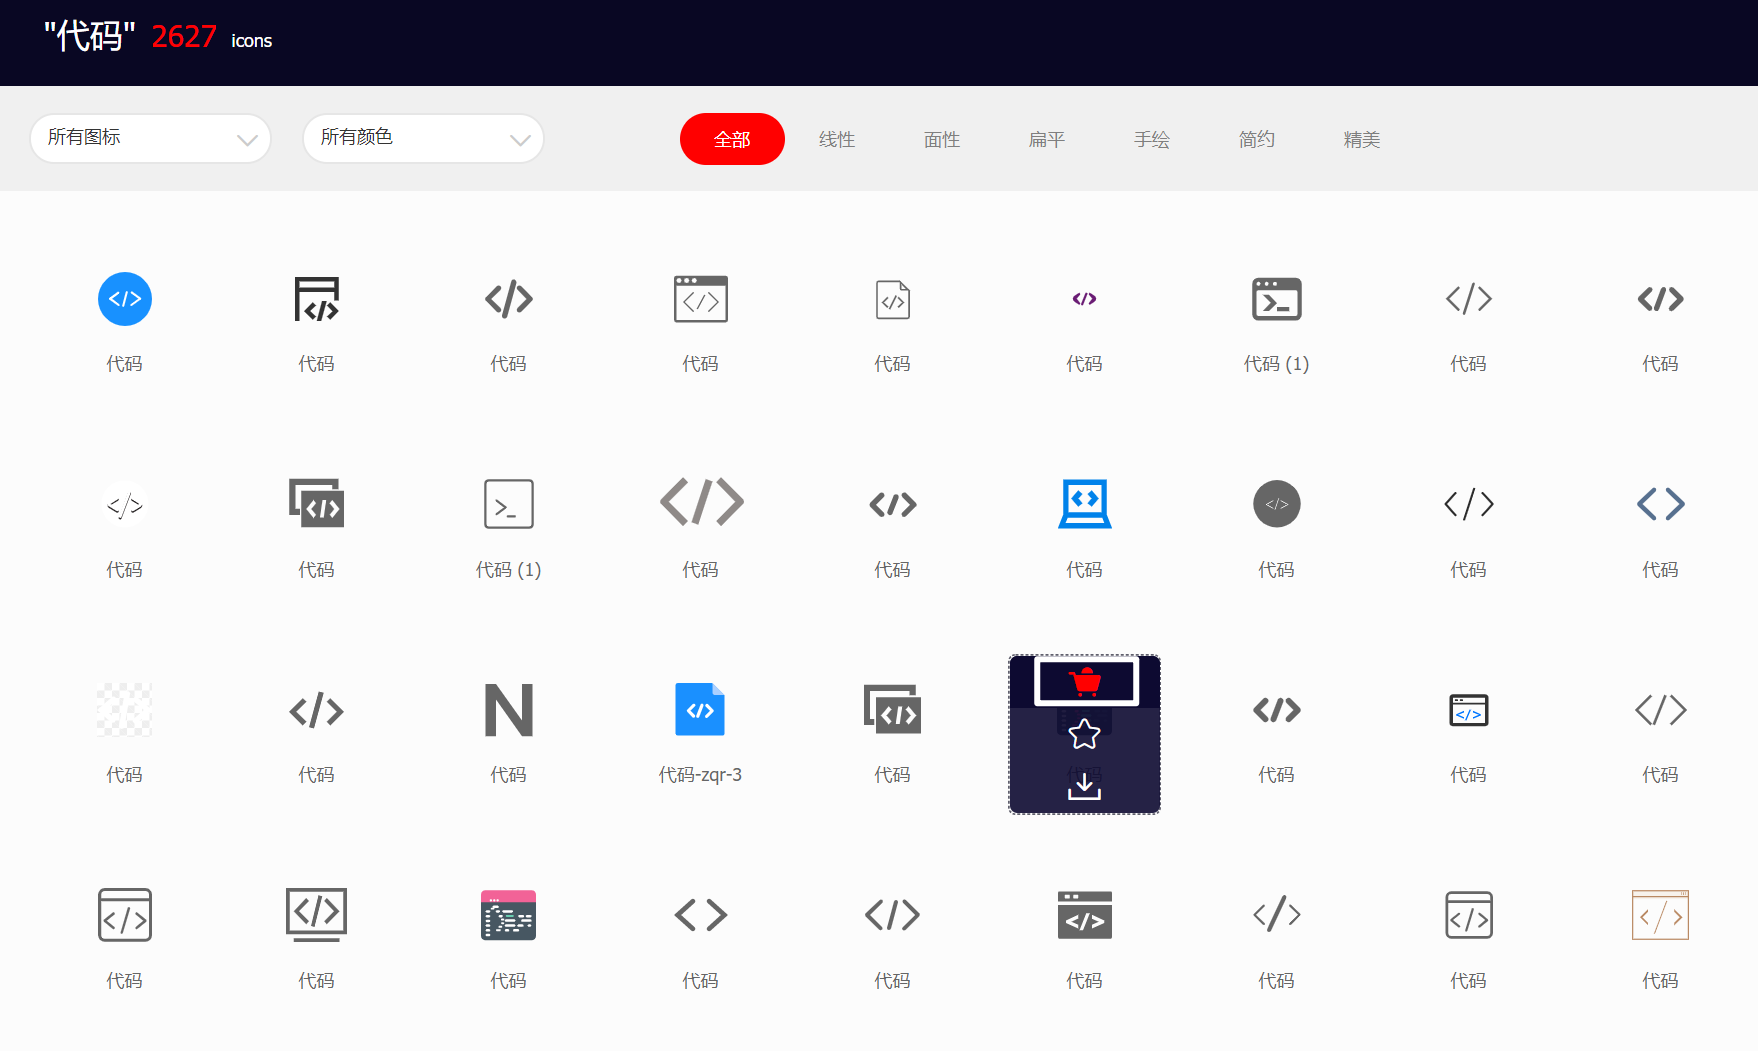Switch to the 扁平 style tab
The image size is (1758, 1051).
point(1047,140)
